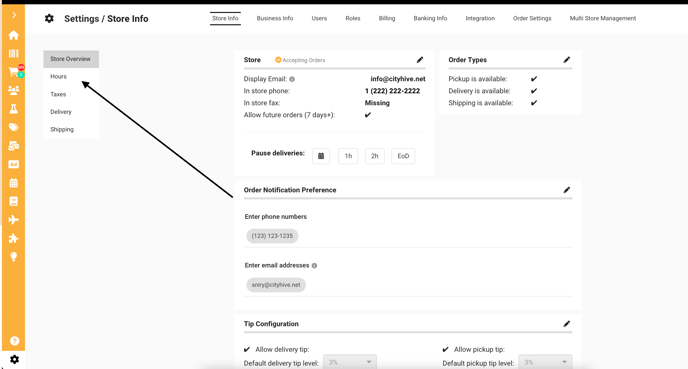This screenshot has width=688, height=369.
Task: Pause deliveries for 2h
Action: pyautogui.click(x=375, y=156)
